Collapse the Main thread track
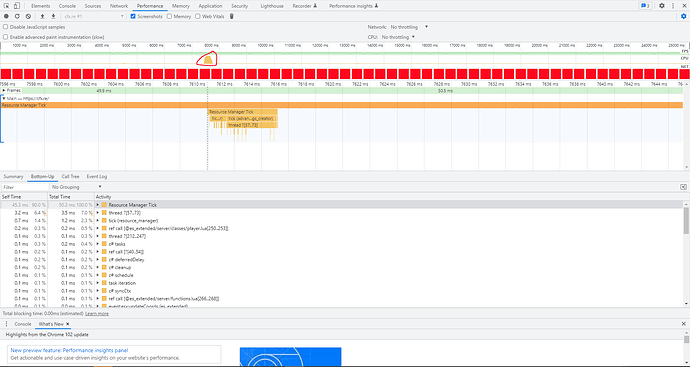The width and height of the screenshot is (690, 367). pyautogui.click(x=4, y=99)
